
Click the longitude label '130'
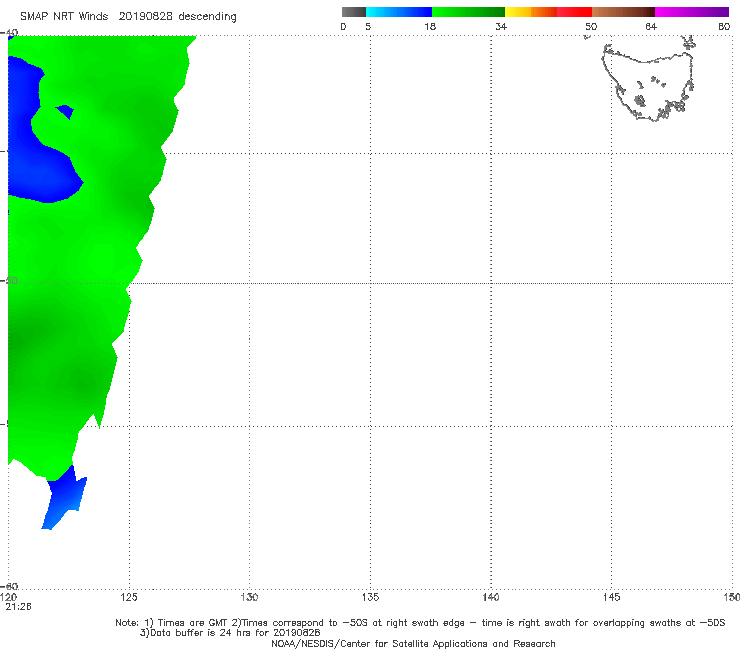click(249, 598)
